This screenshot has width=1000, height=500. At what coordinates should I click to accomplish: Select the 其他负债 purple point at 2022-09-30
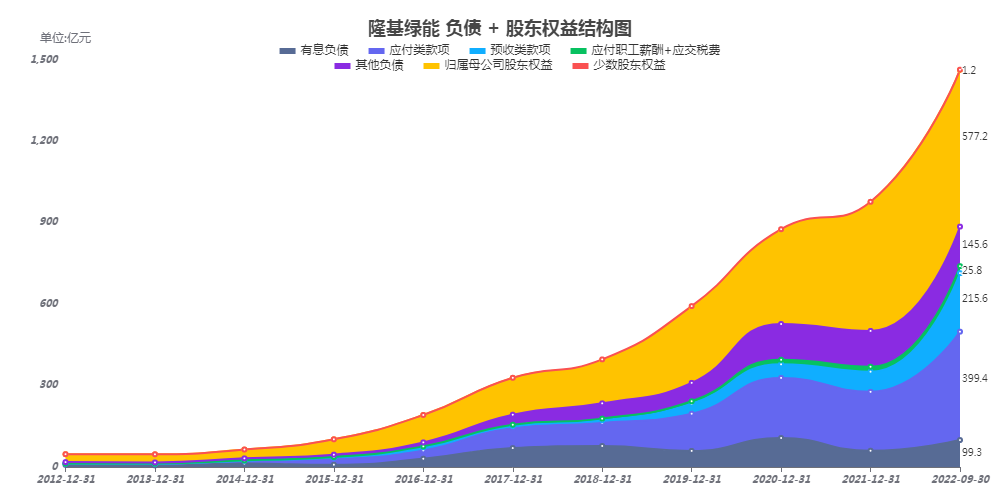959,226
